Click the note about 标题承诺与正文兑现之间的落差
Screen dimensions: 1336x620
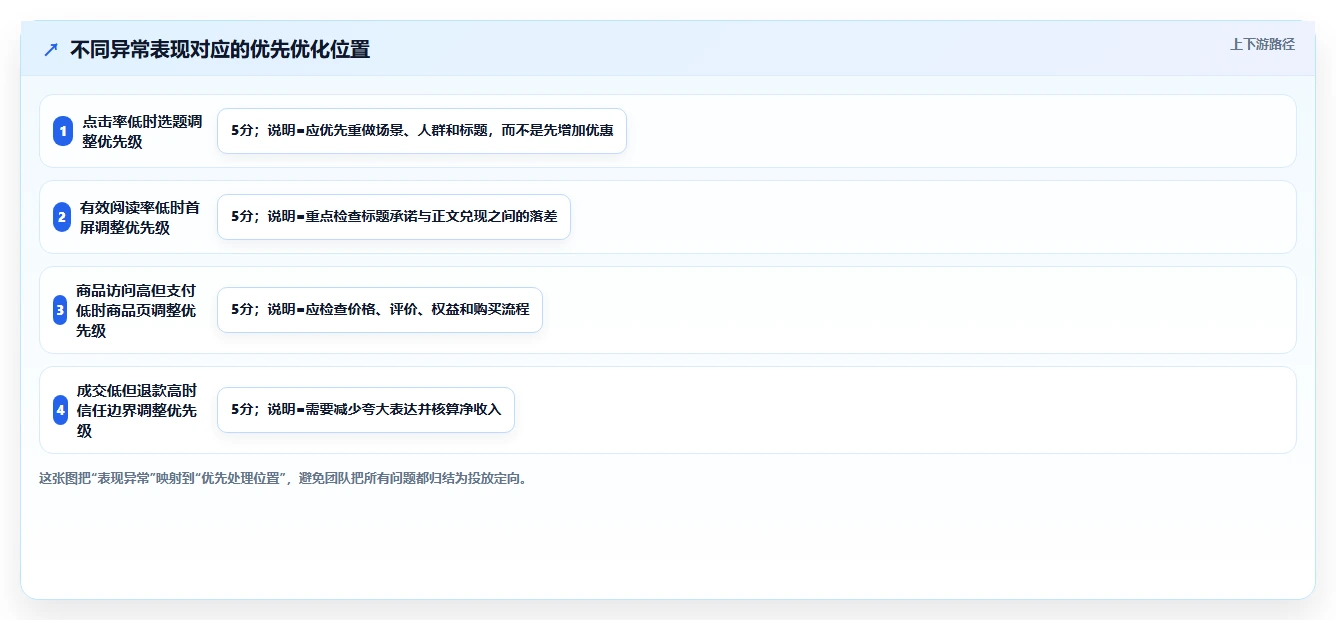(x=394, y=217)
